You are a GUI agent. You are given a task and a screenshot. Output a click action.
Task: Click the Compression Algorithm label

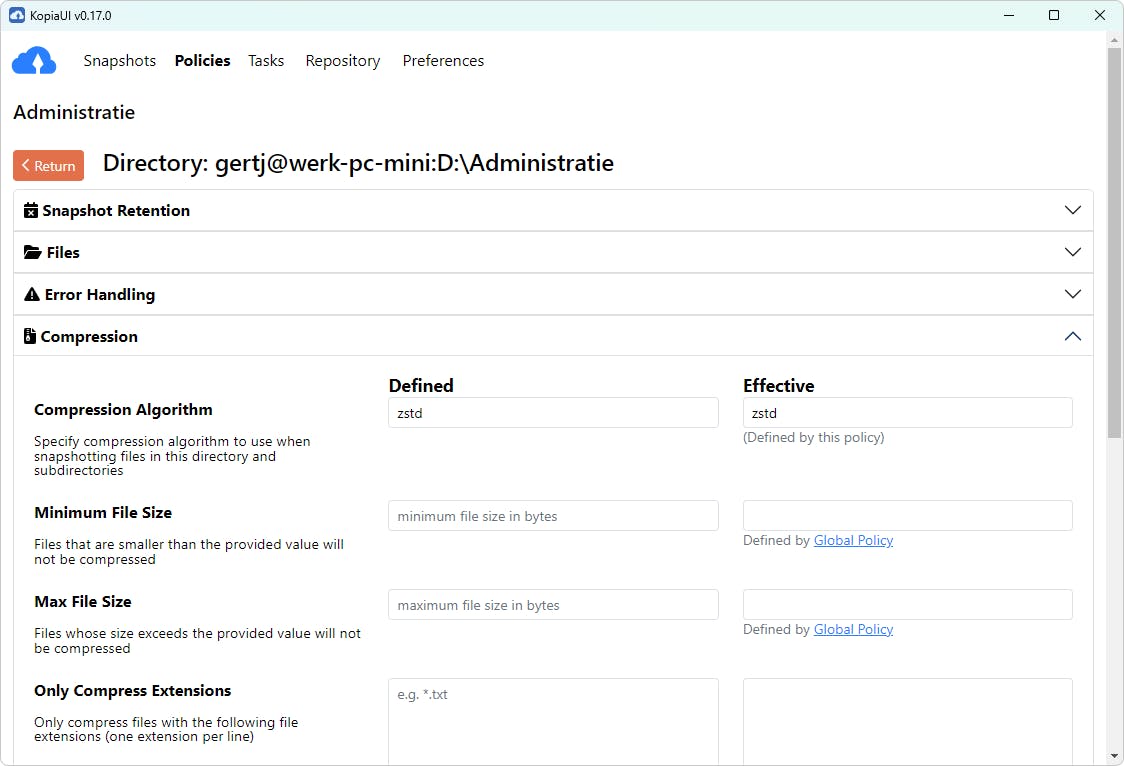[123, 410]
